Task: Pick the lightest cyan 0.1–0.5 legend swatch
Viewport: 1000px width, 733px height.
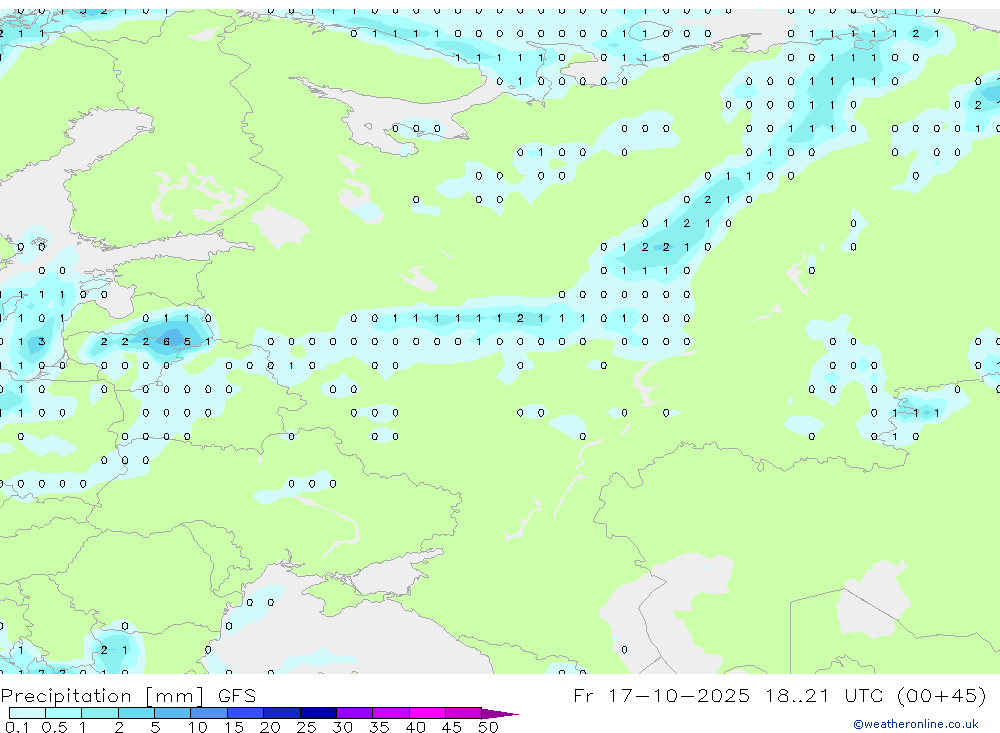Action: click(27, 713)
